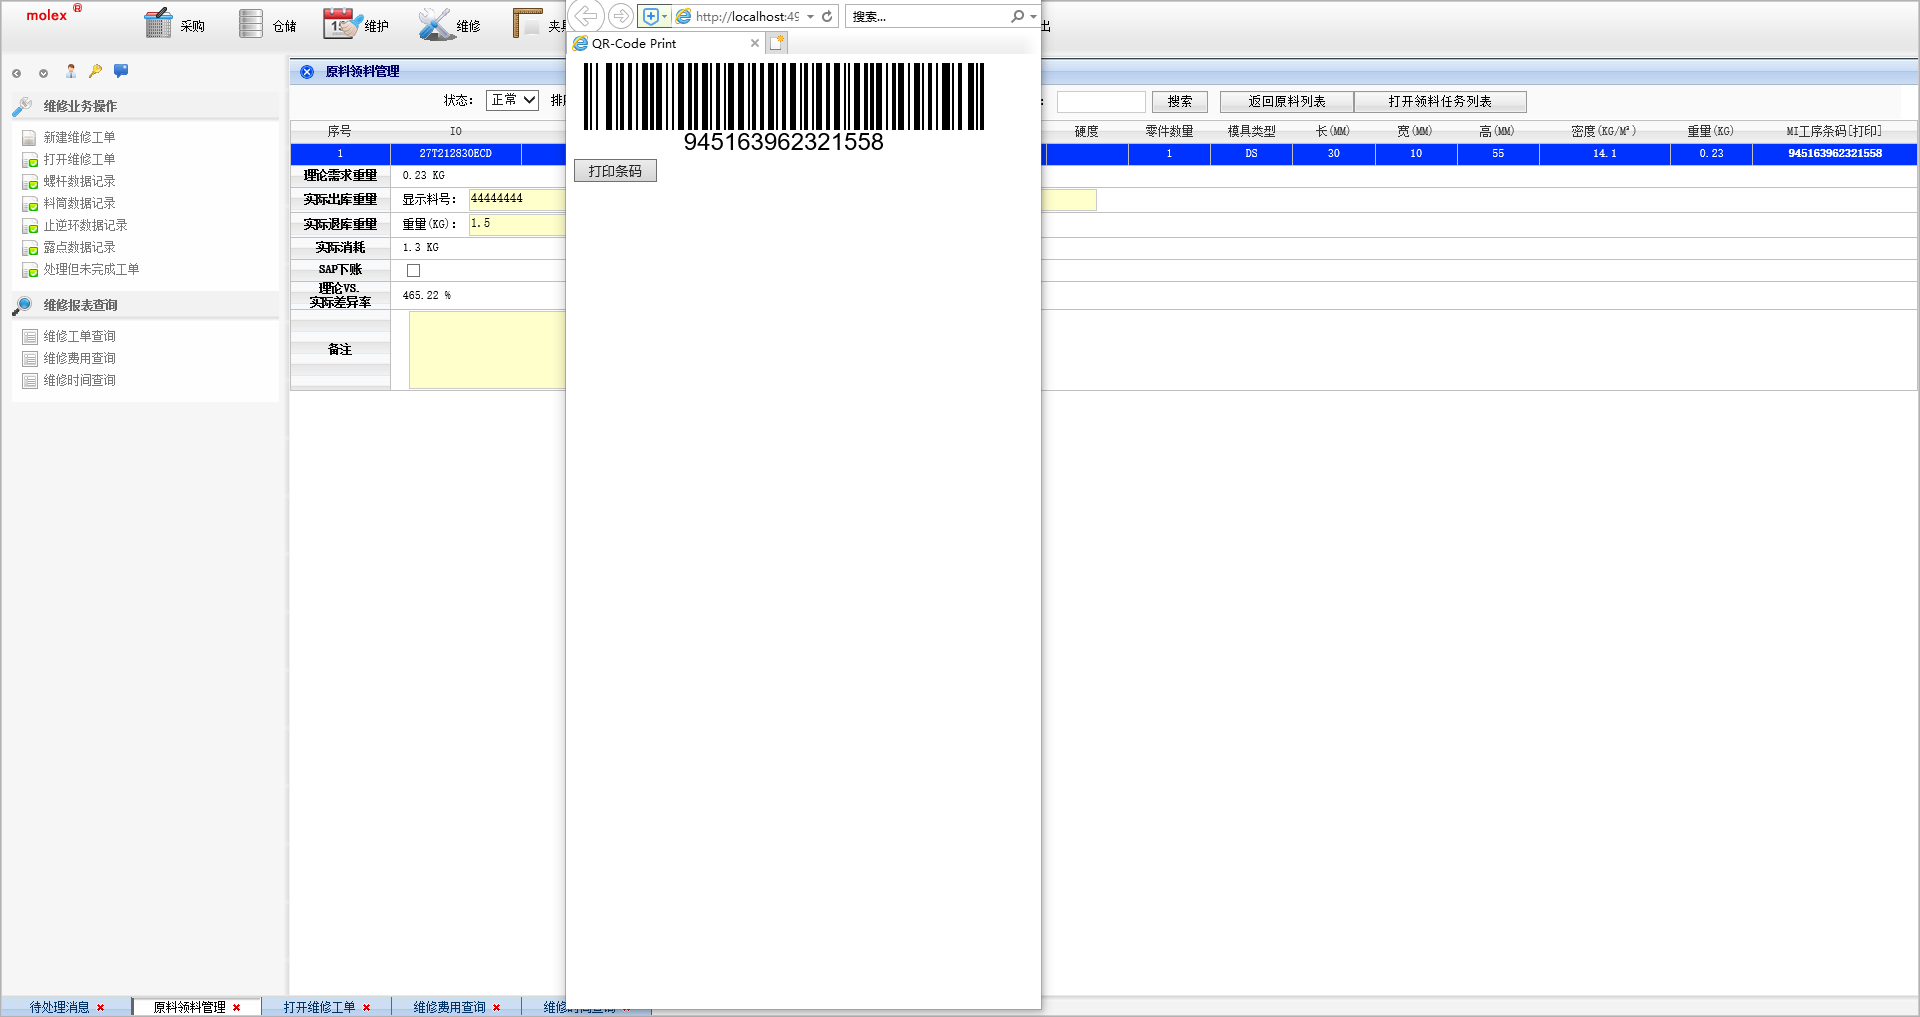Click the 序号 column header

coord(339,131)
